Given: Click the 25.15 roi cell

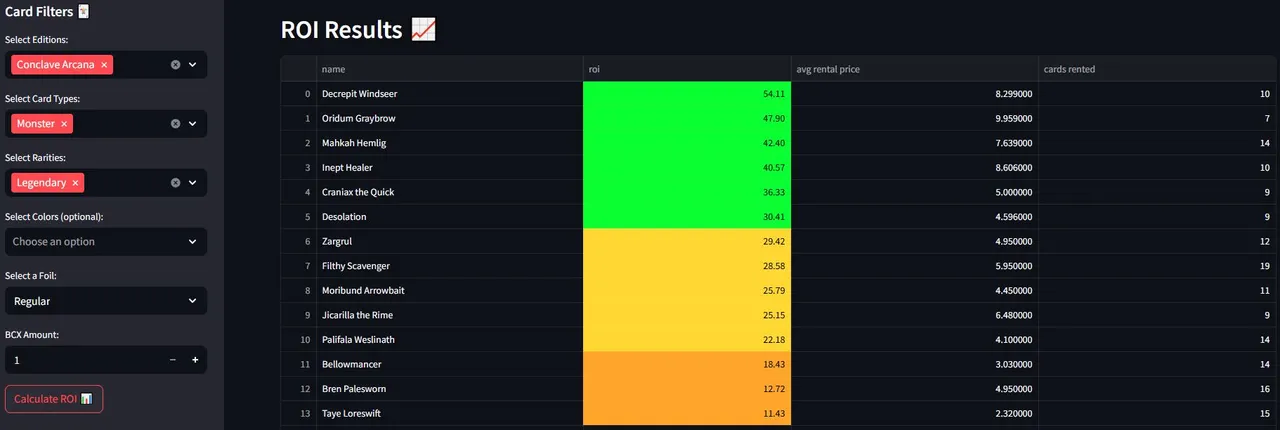Looking at the screenshot, I should pyautogui.click(x=687, y=315).
